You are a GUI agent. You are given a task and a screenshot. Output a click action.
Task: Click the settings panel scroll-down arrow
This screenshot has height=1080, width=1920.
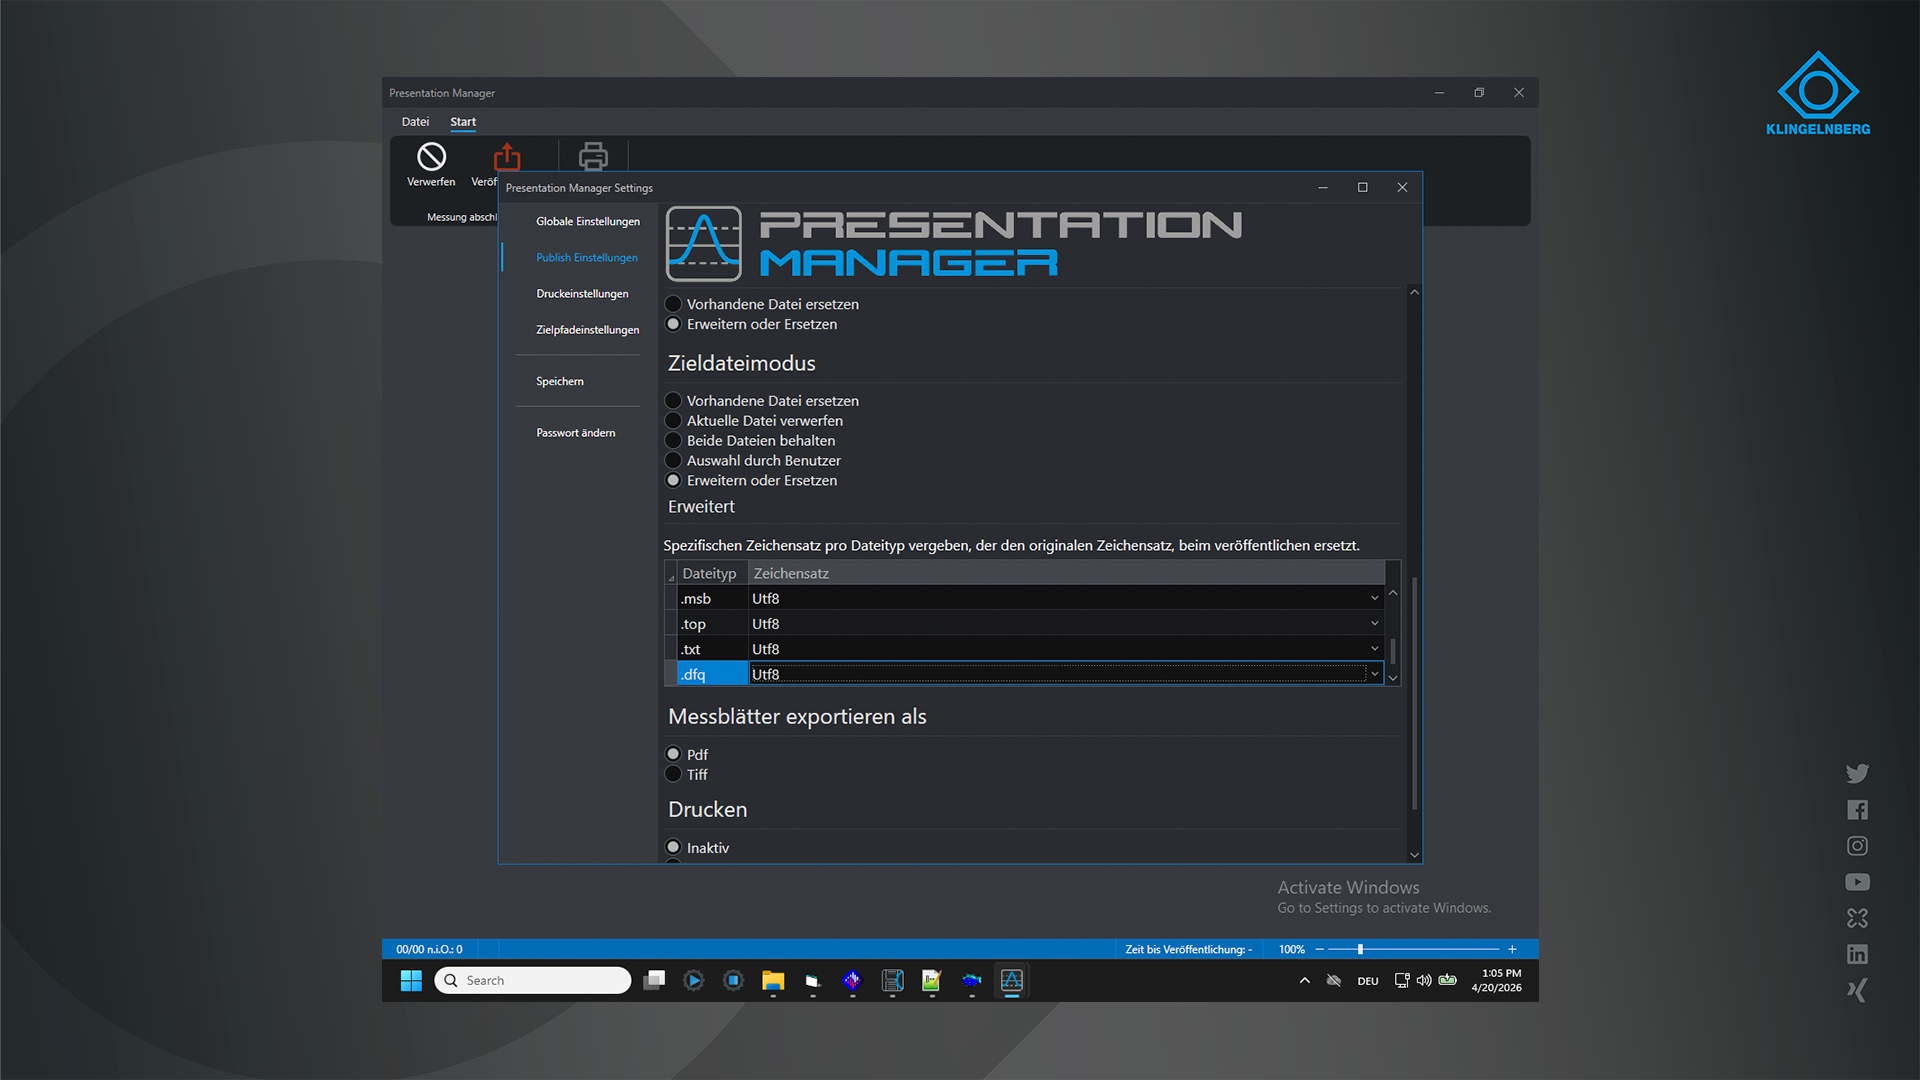click(x=1414, y=855)
